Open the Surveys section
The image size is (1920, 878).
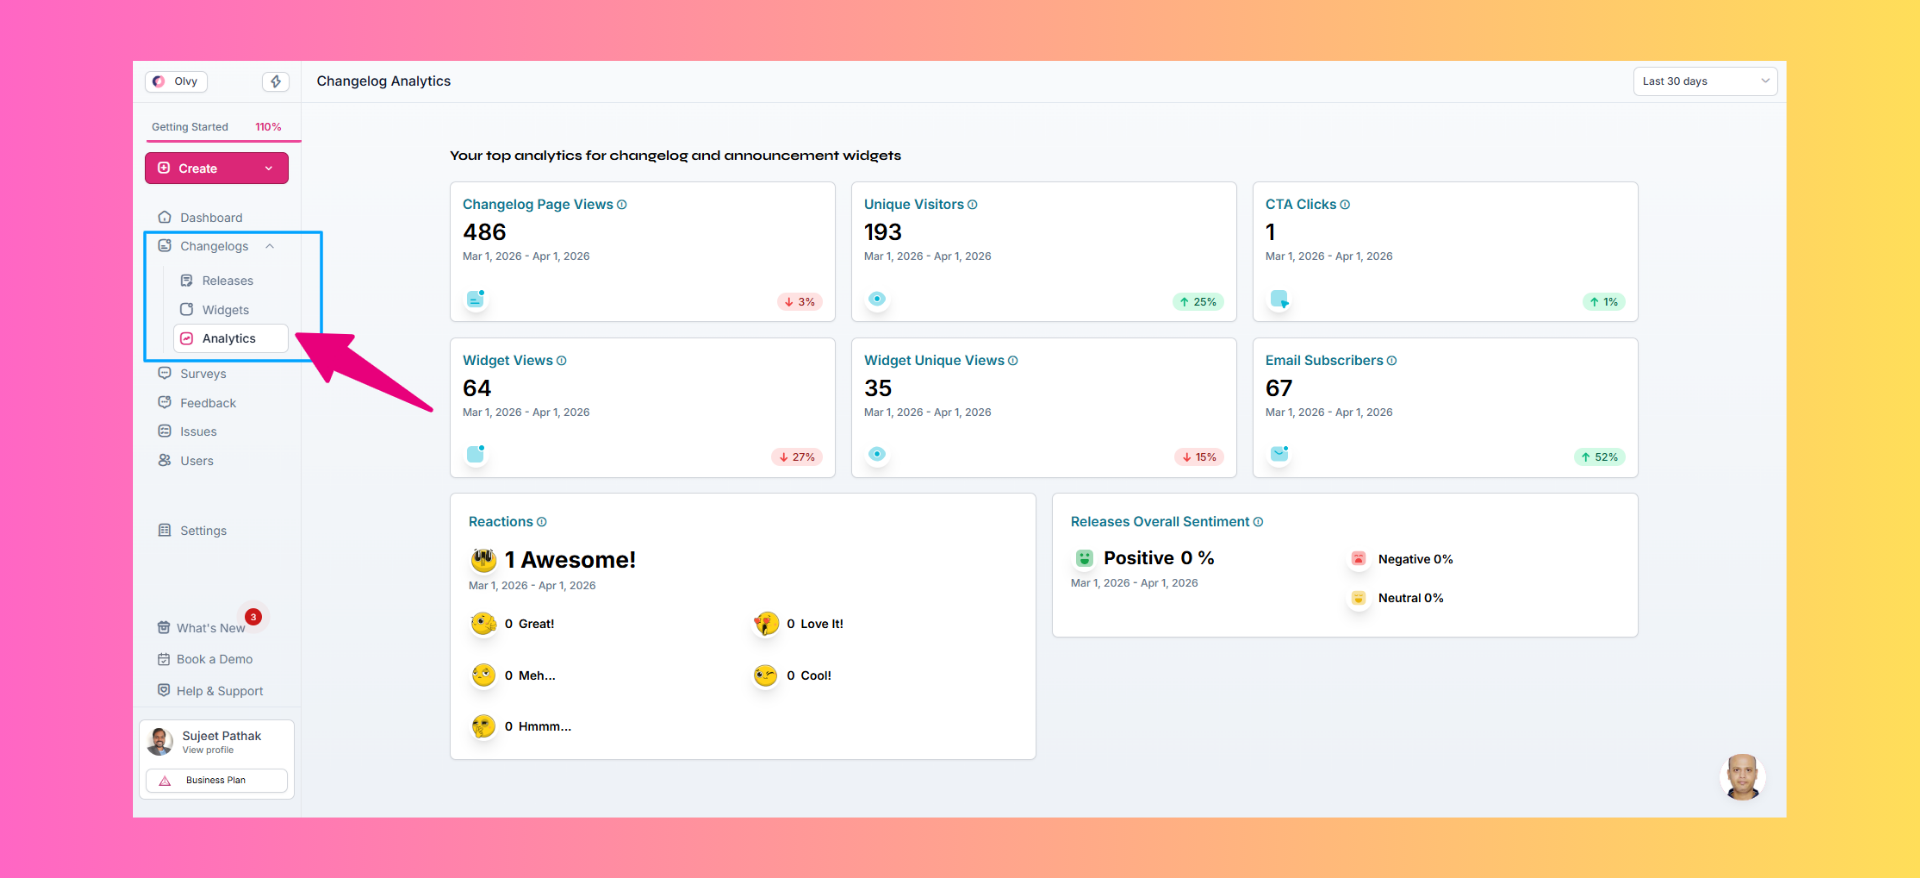click(203, 374)
